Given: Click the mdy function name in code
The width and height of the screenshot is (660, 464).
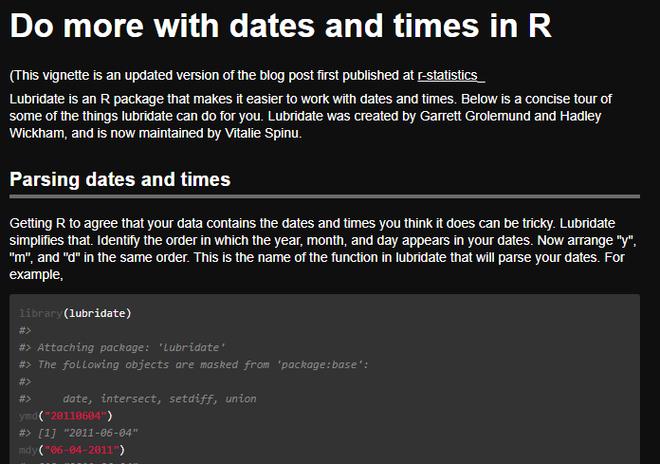Looking at the screenshot, I should click(x=28, y=450).
